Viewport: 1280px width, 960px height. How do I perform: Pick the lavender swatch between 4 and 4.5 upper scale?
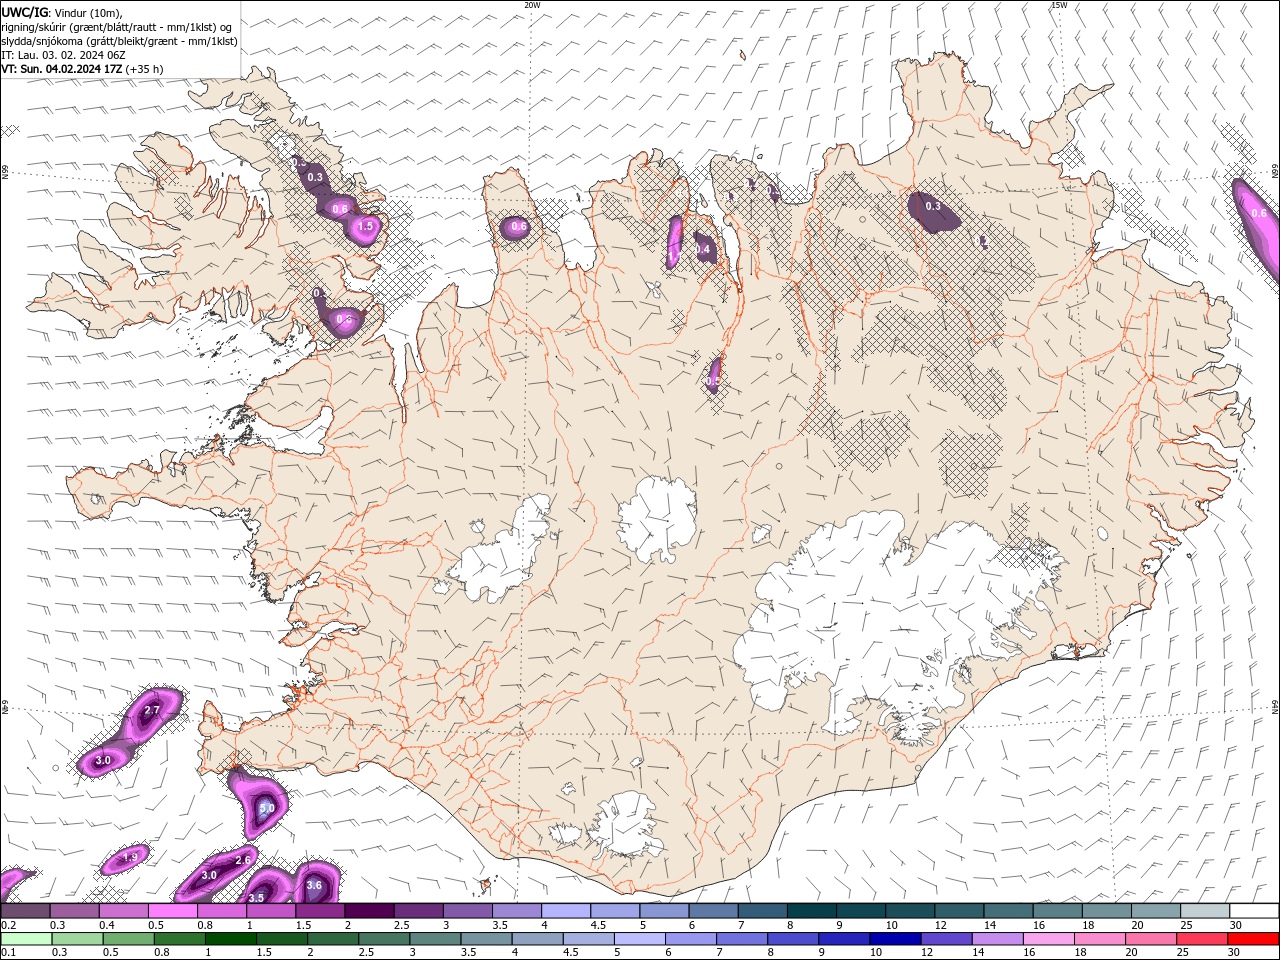(564, 911)
